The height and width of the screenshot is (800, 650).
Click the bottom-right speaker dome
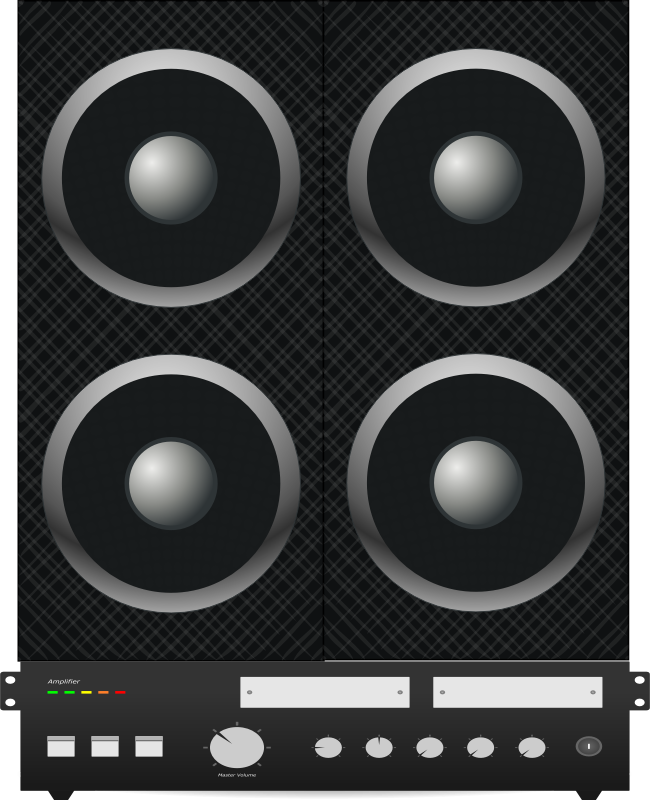tap(476, 483)
